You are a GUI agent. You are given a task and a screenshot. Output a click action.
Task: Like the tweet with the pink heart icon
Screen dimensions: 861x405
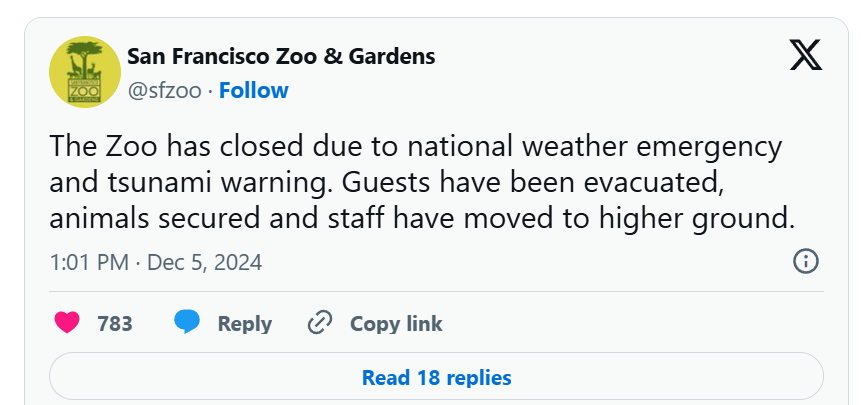point(67,323)
